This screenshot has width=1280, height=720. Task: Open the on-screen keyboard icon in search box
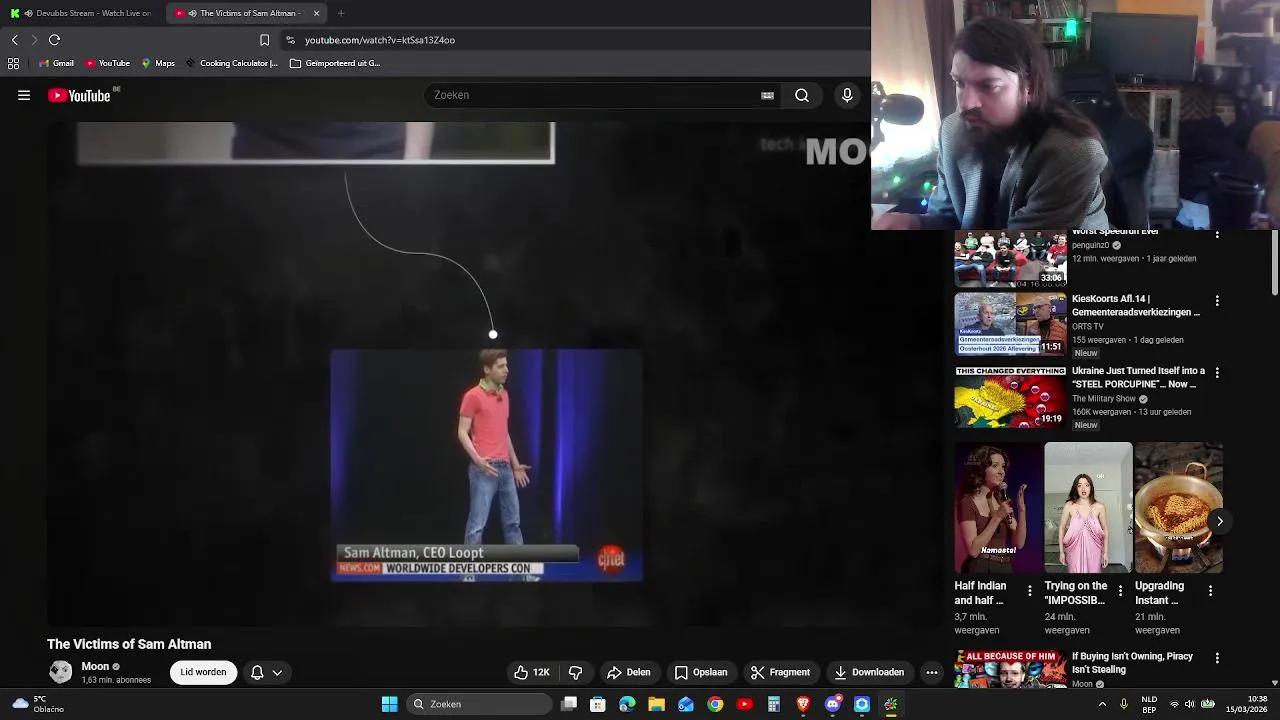pyautogui.click(x=767, y=95)
